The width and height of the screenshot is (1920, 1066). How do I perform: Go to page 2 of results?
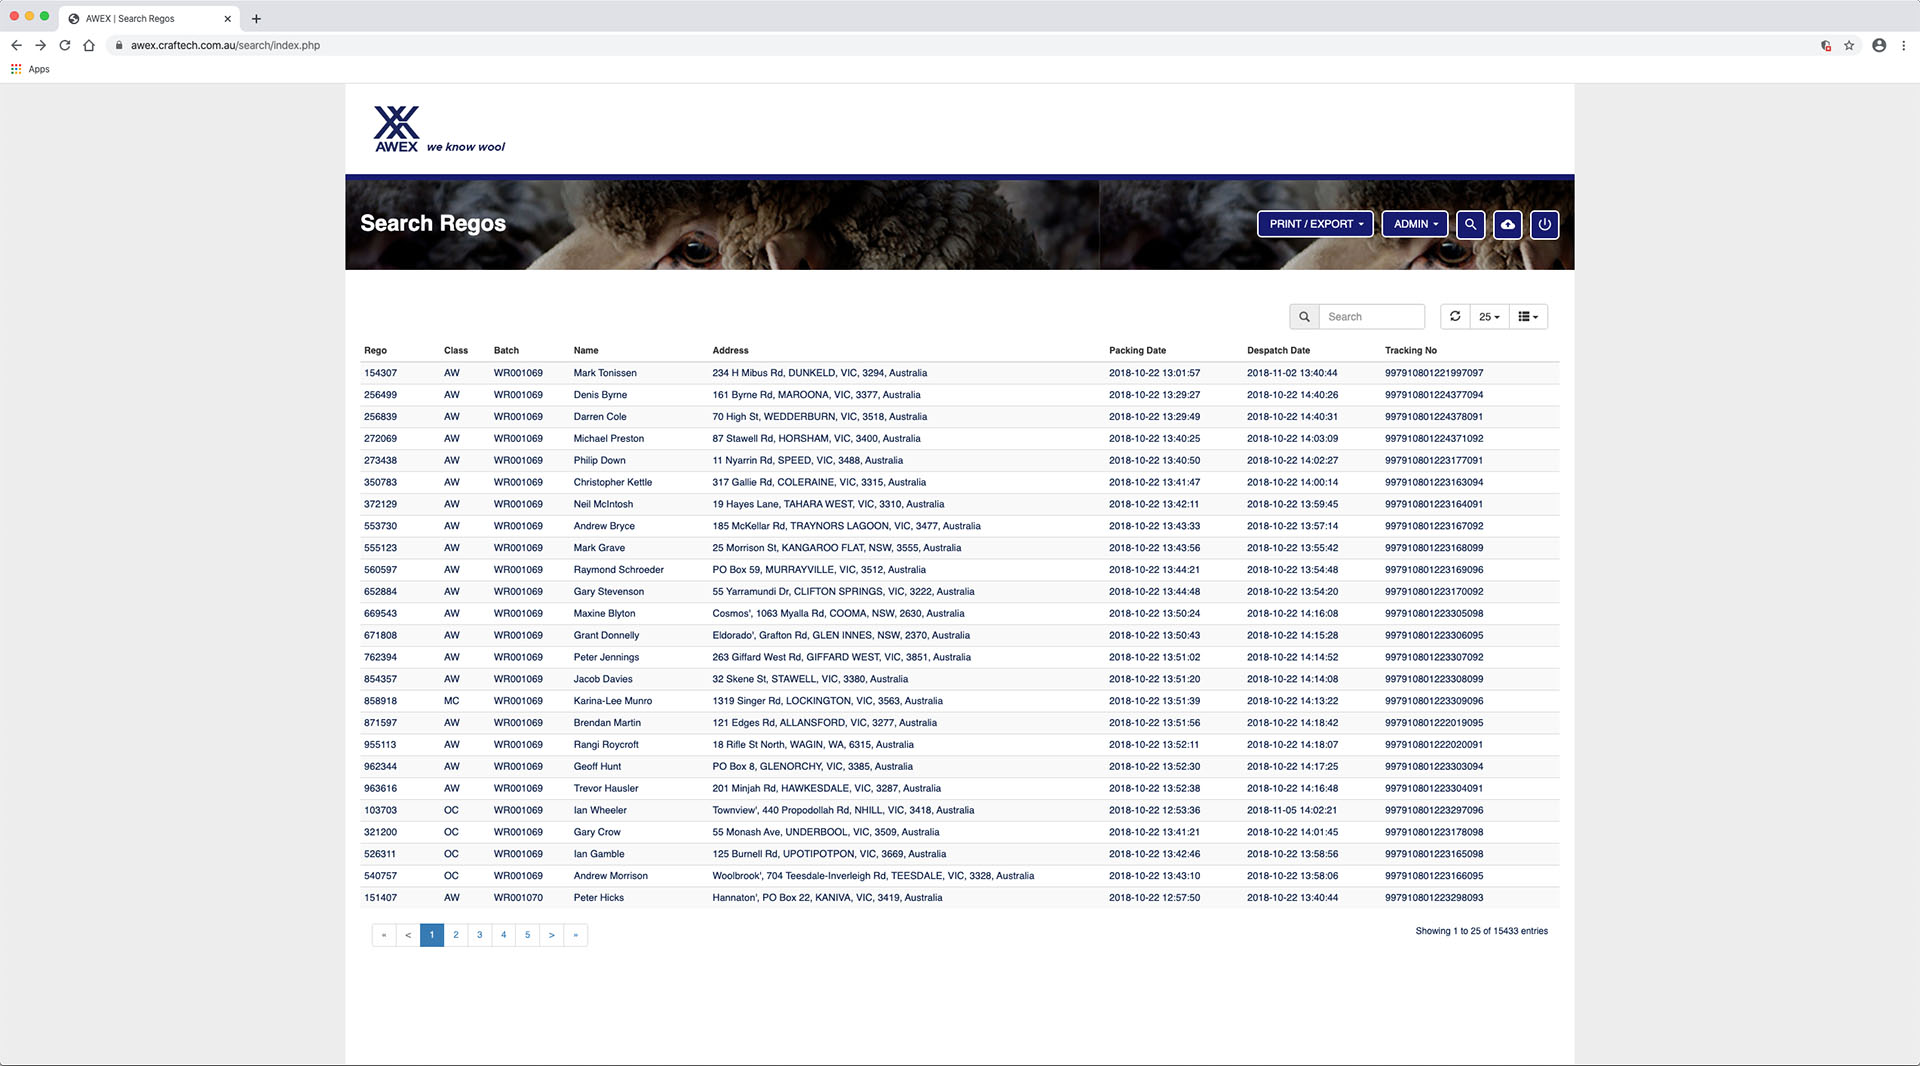pos(456,935)
